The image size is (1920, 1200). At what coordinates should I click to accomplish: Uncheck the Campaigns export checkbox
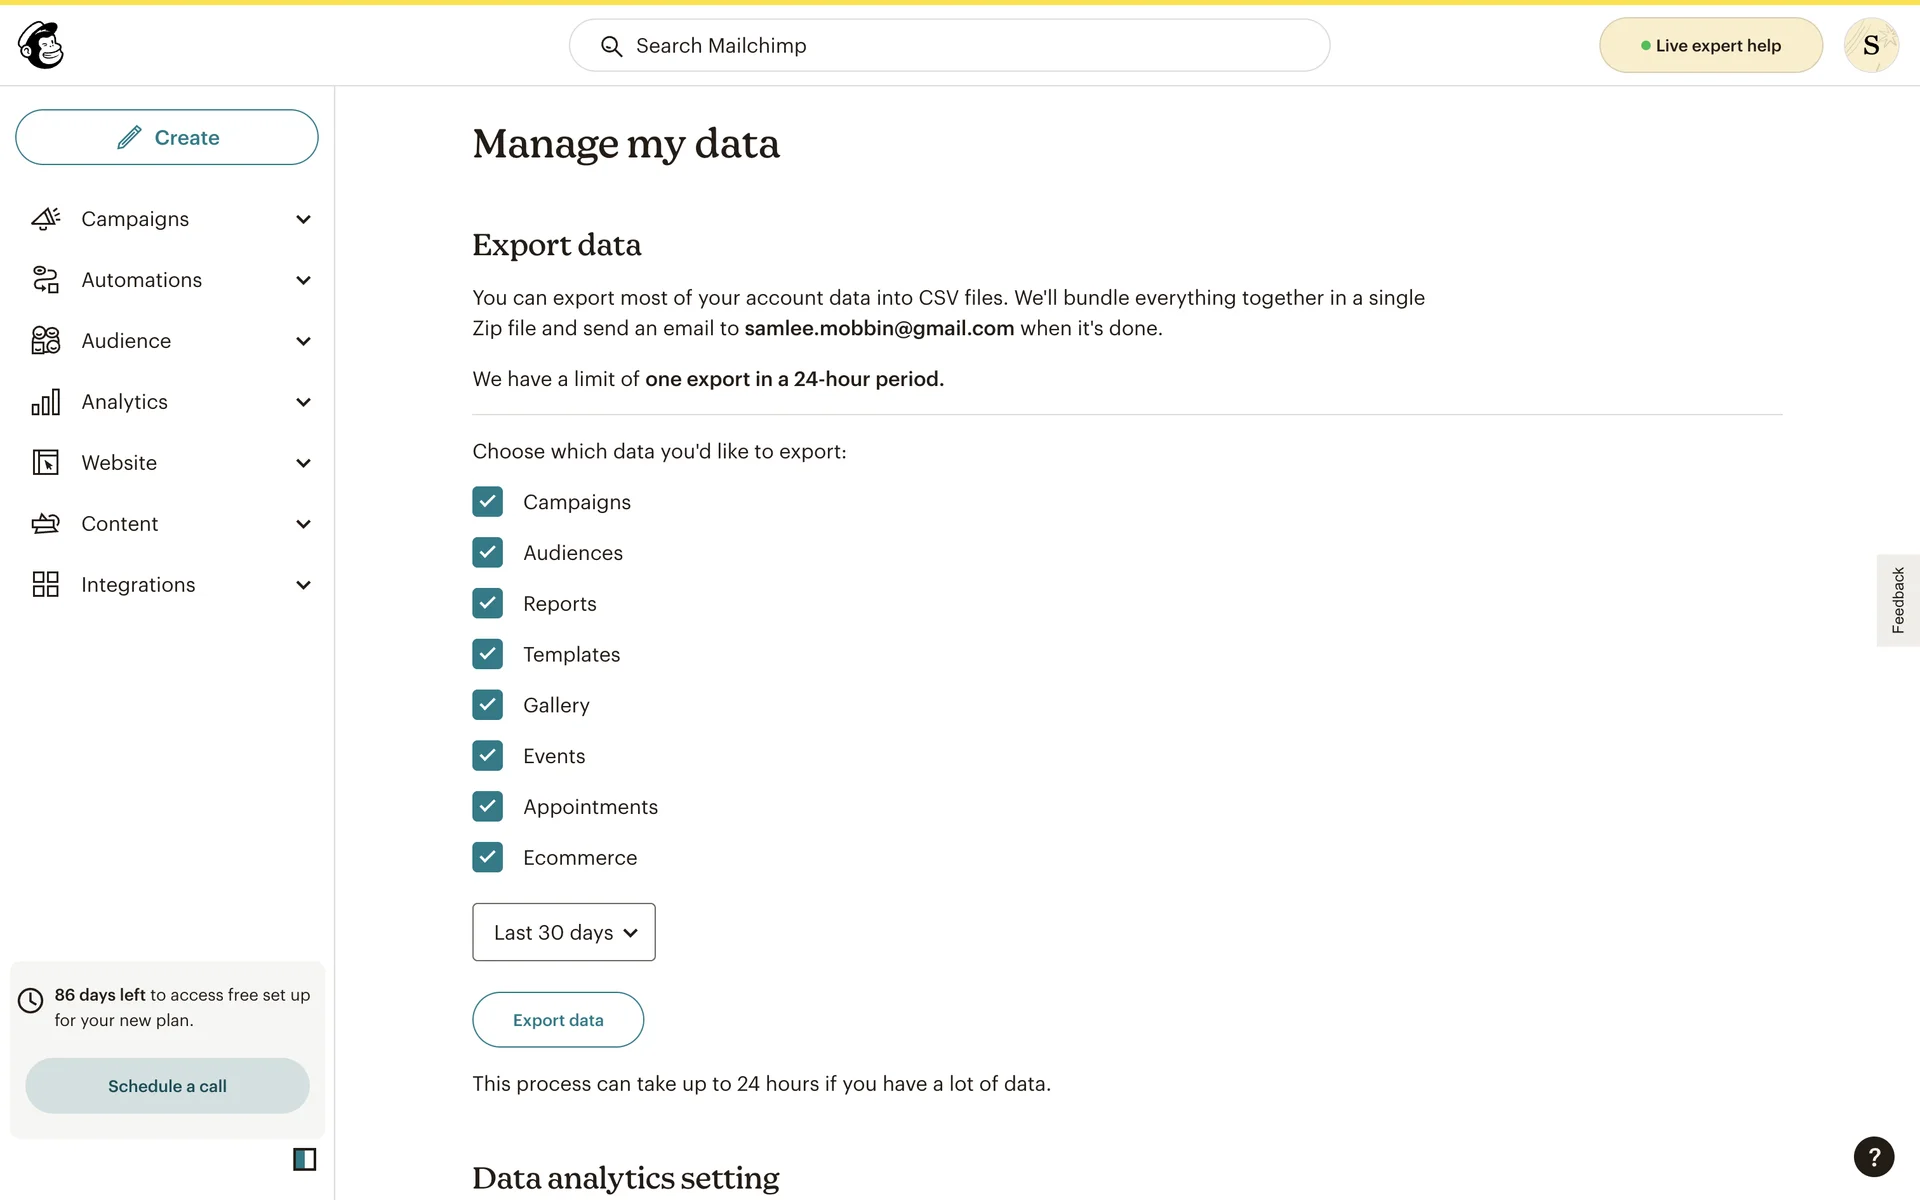tap(488, 502)
